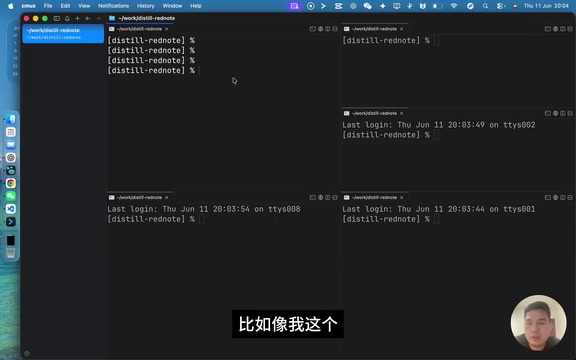This screenshot has width=576, height=360.
Task: Add a new terminal in the ttys002 pane
Action: (548, 113)
